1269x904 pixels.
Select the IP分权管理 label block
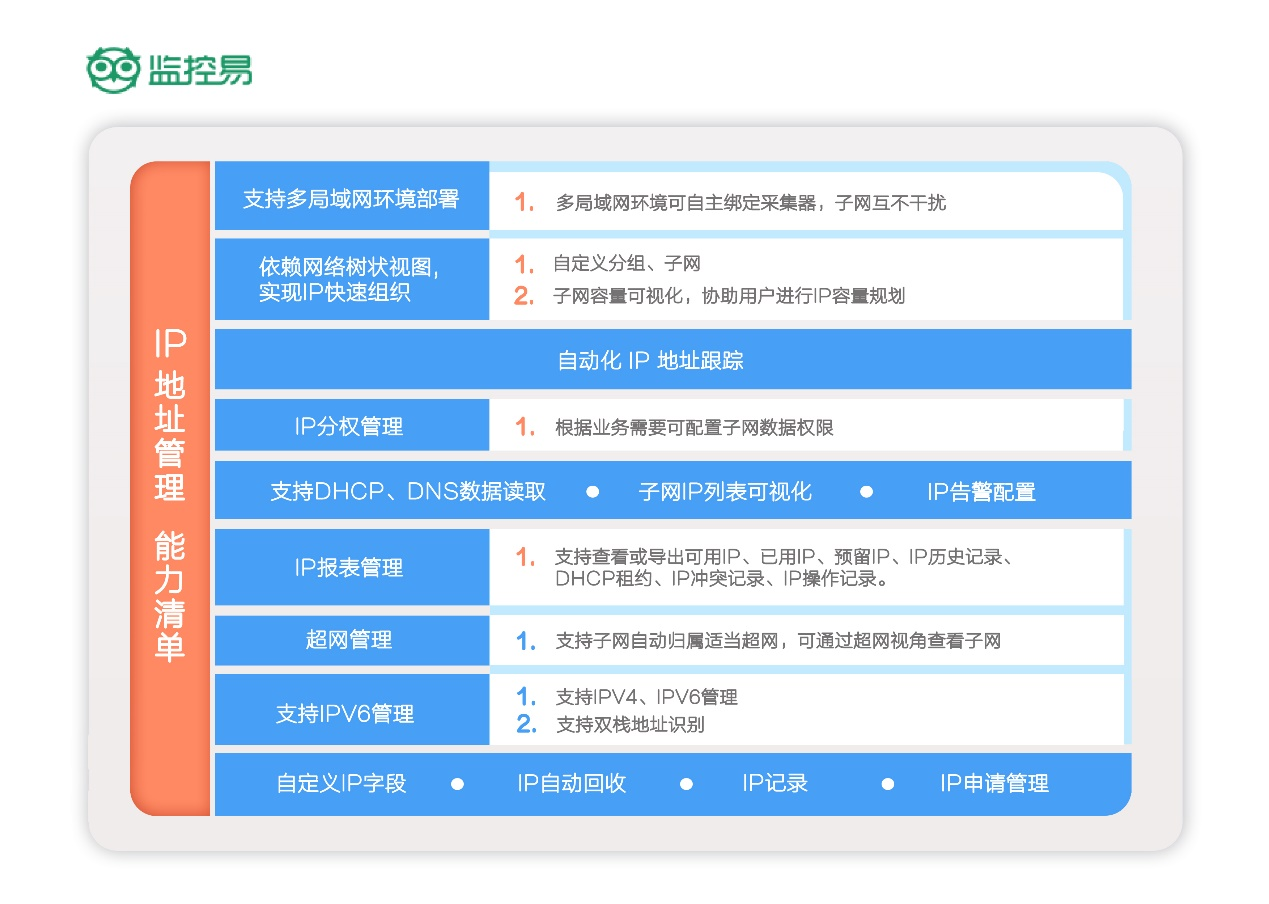(352, 424)
